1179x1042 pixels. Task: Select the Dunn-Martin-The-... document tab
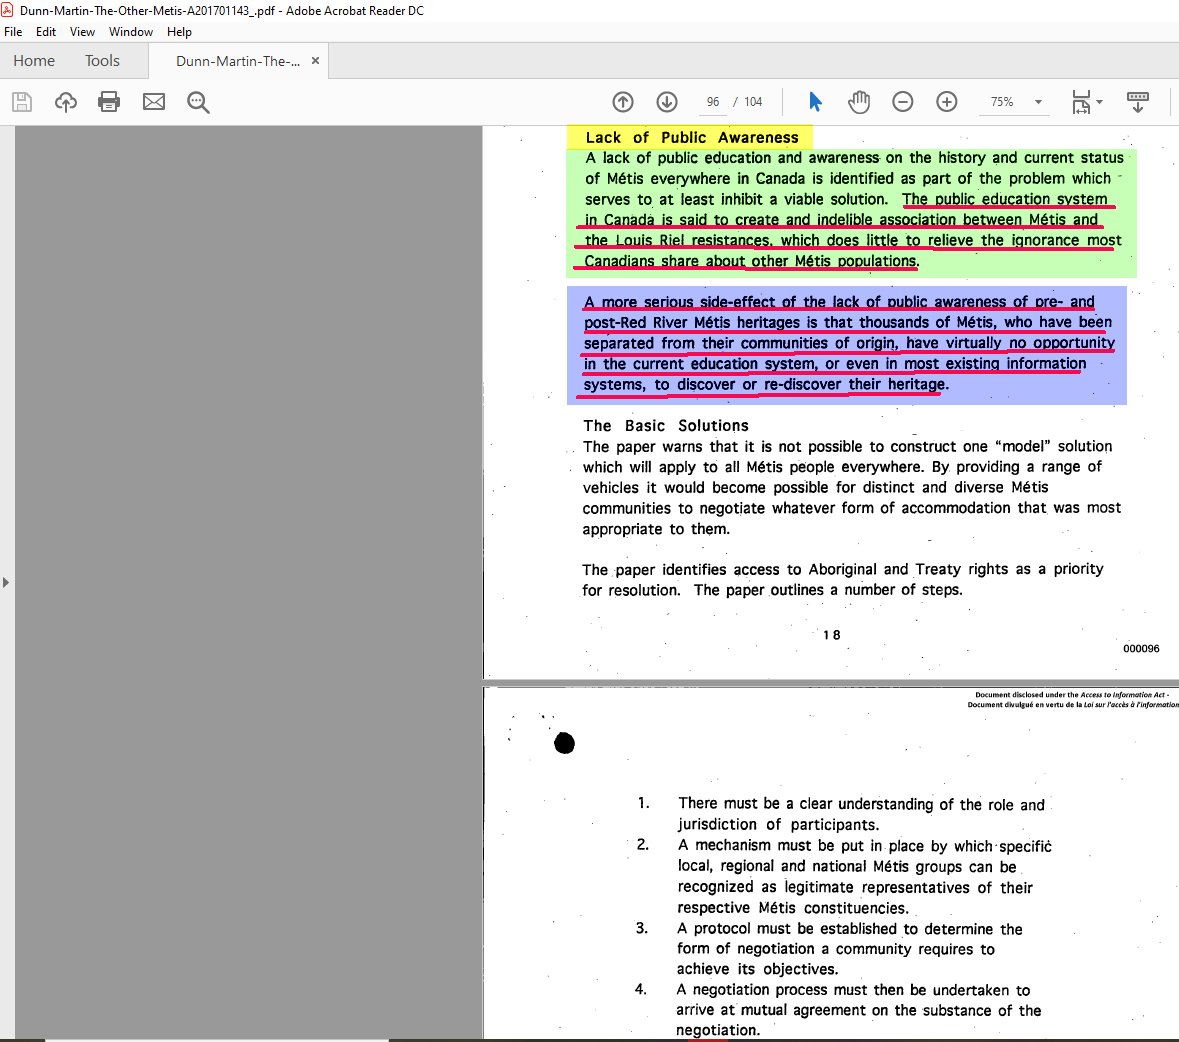[238, 61]
